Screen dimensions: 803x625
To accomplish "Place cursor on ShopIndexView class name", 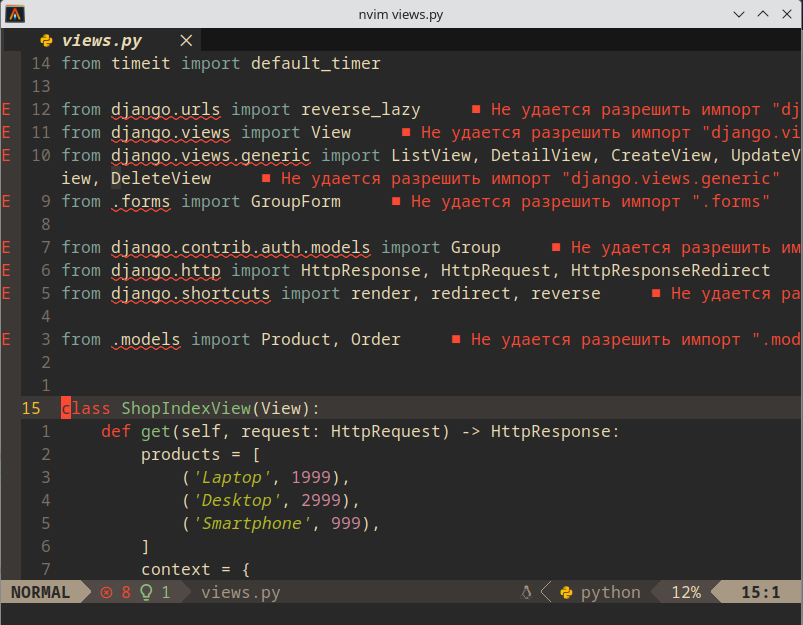I will coord(186,408).
